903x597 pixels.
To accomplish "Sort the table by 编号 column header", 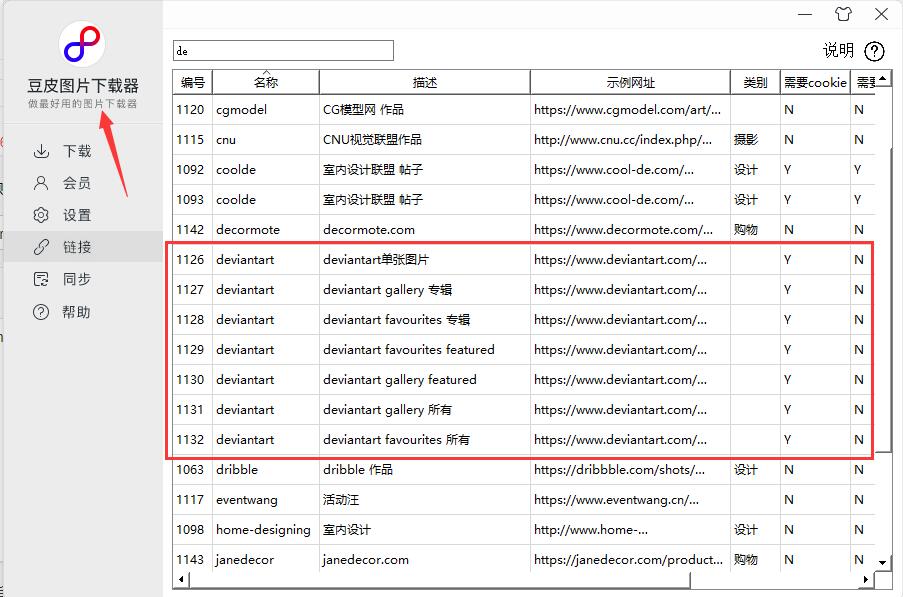I will [193, 82].
